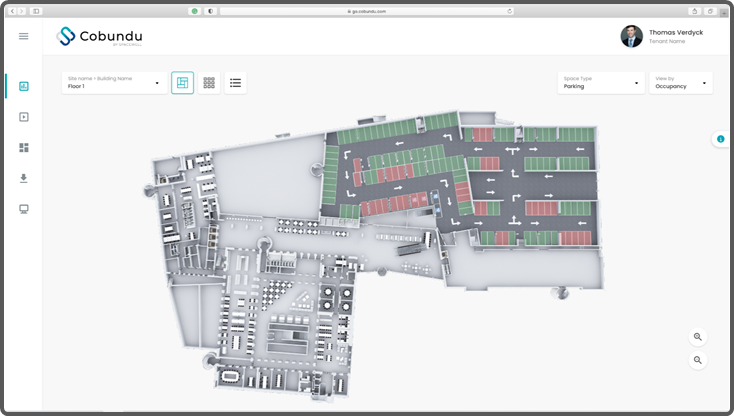The image size is (734, 416).
Task: Select the blue accessible parking spaces
Action: click(436, 203)
